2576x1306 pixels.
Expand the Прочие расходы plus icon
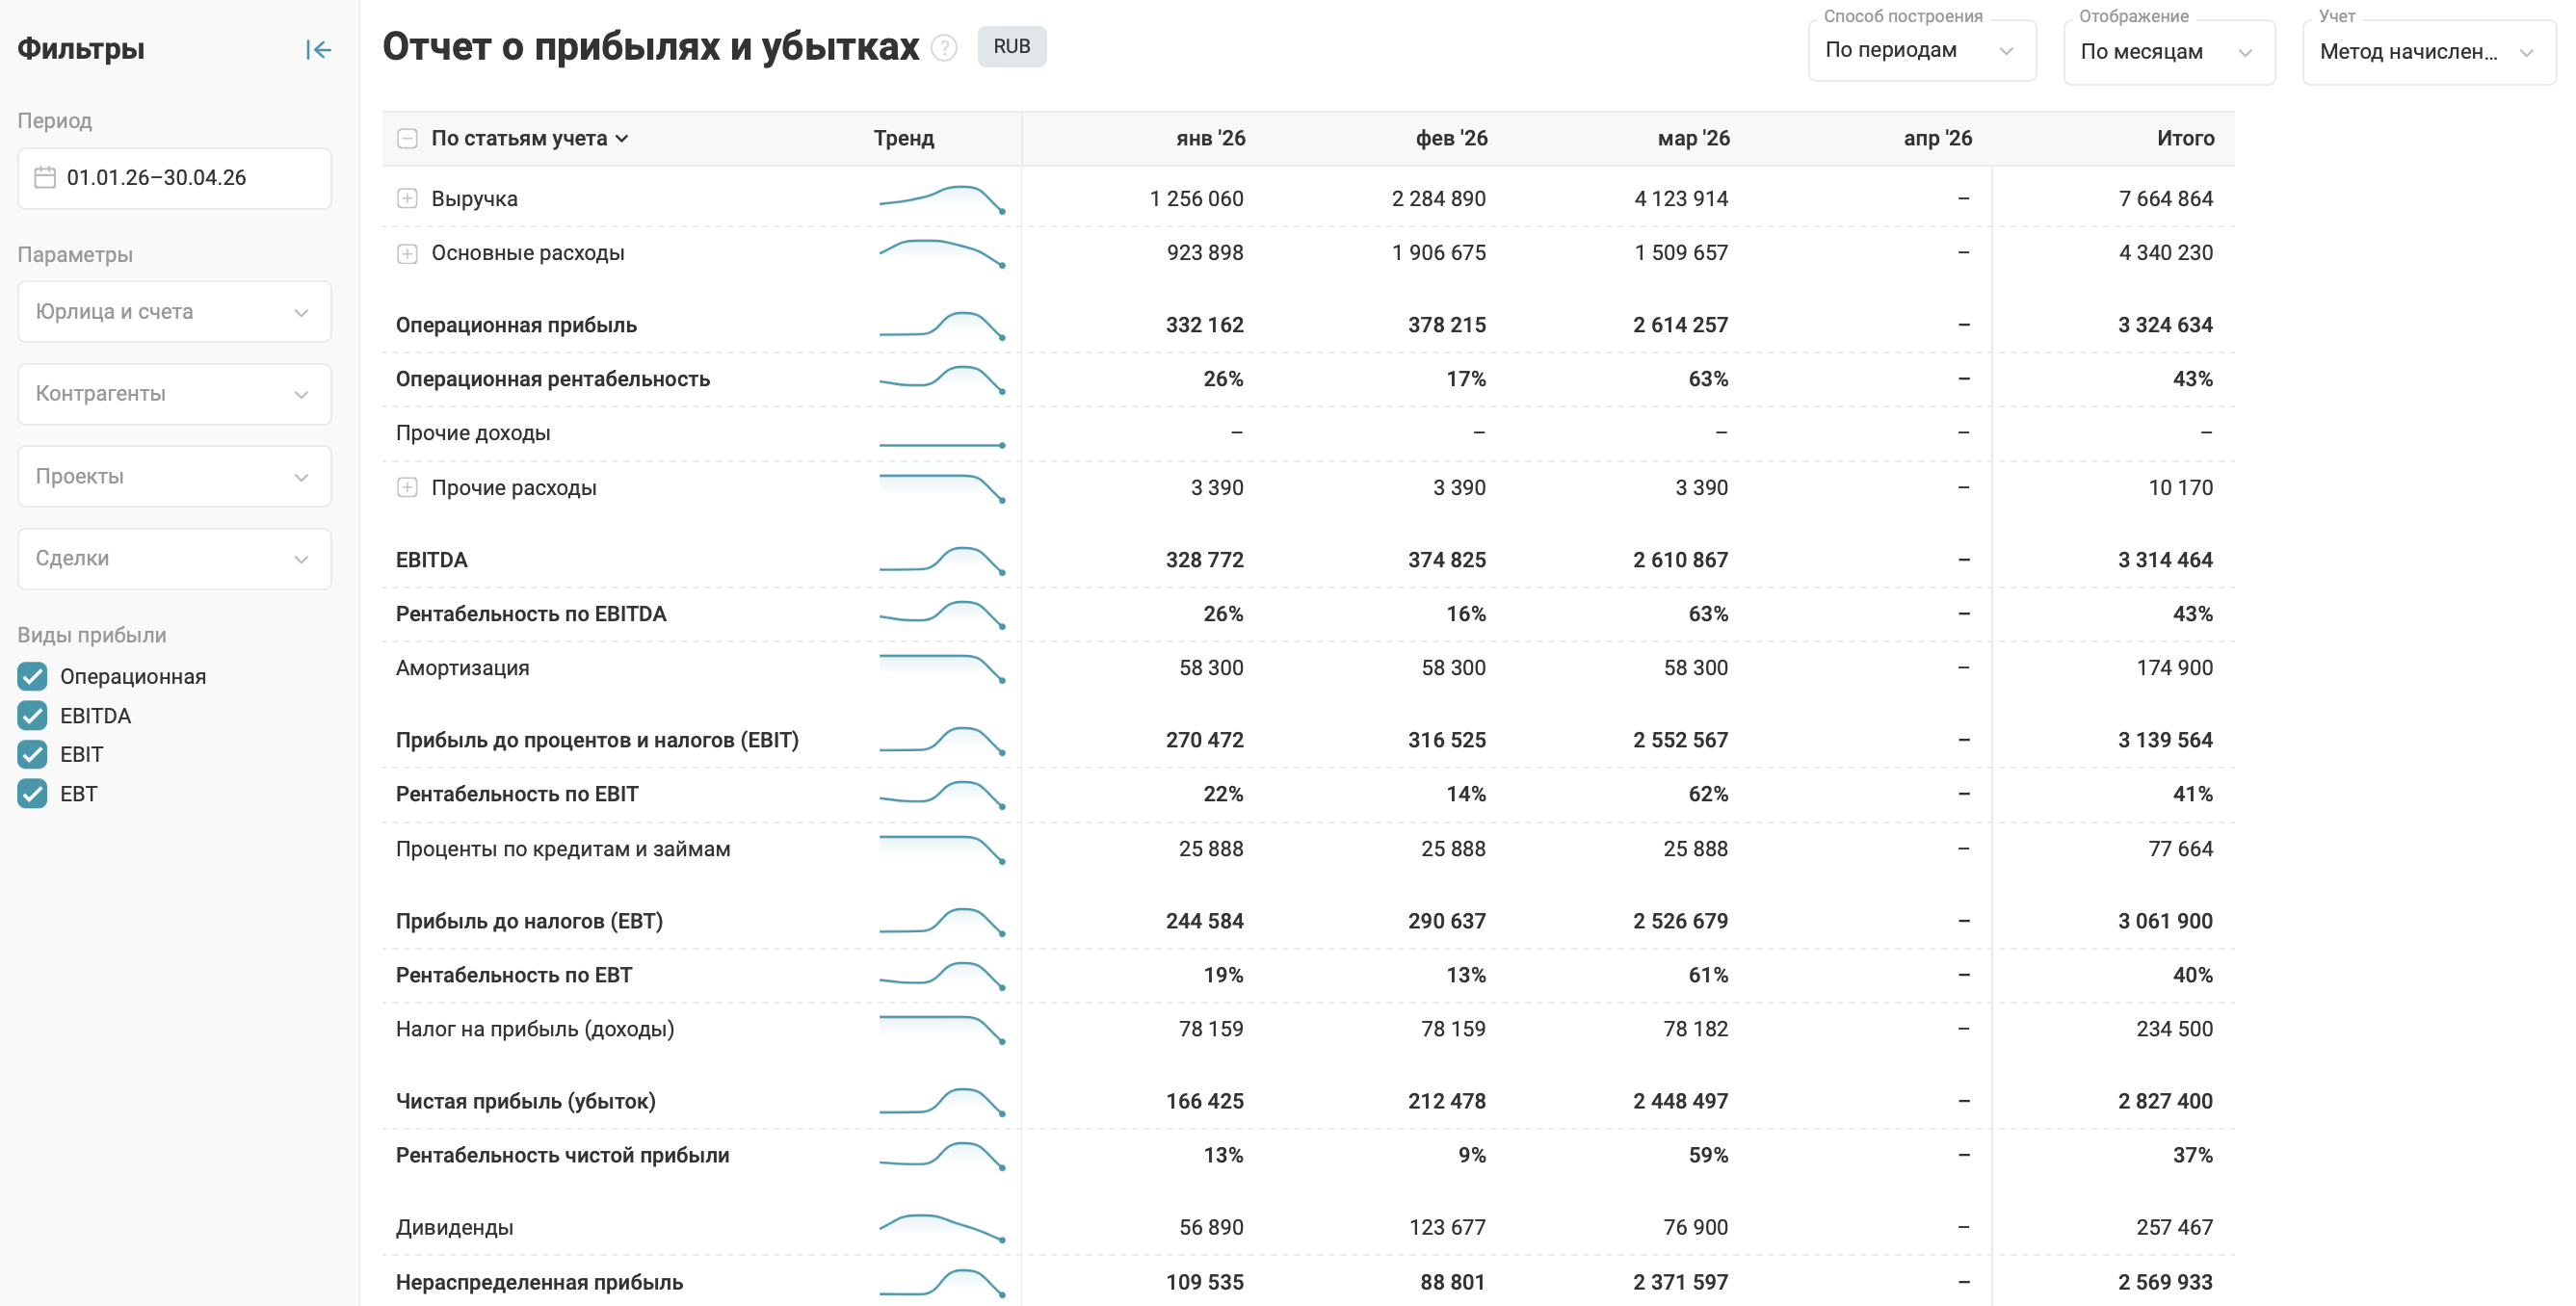click(407, 488)
